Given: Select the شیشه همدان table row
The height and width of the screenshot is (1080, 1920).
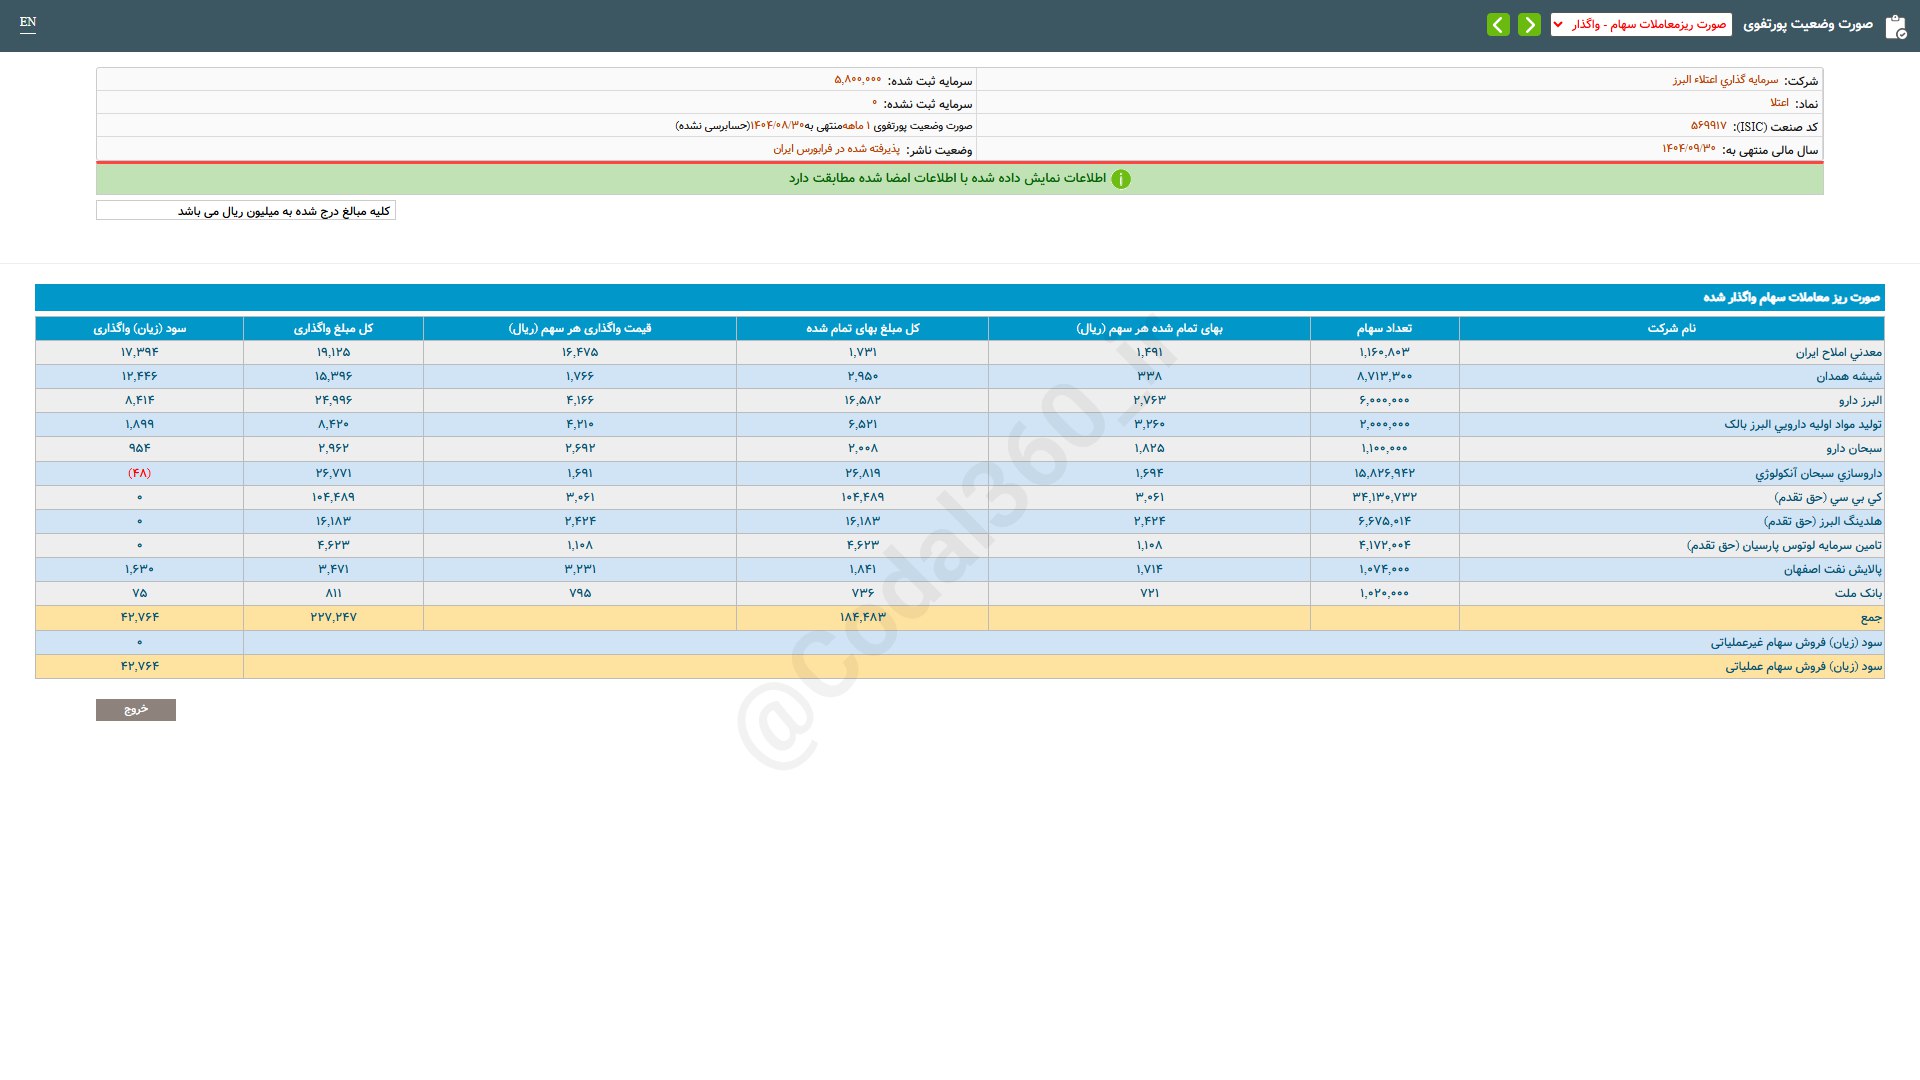Looking at the screenshot, I should tap(1848, 377).
